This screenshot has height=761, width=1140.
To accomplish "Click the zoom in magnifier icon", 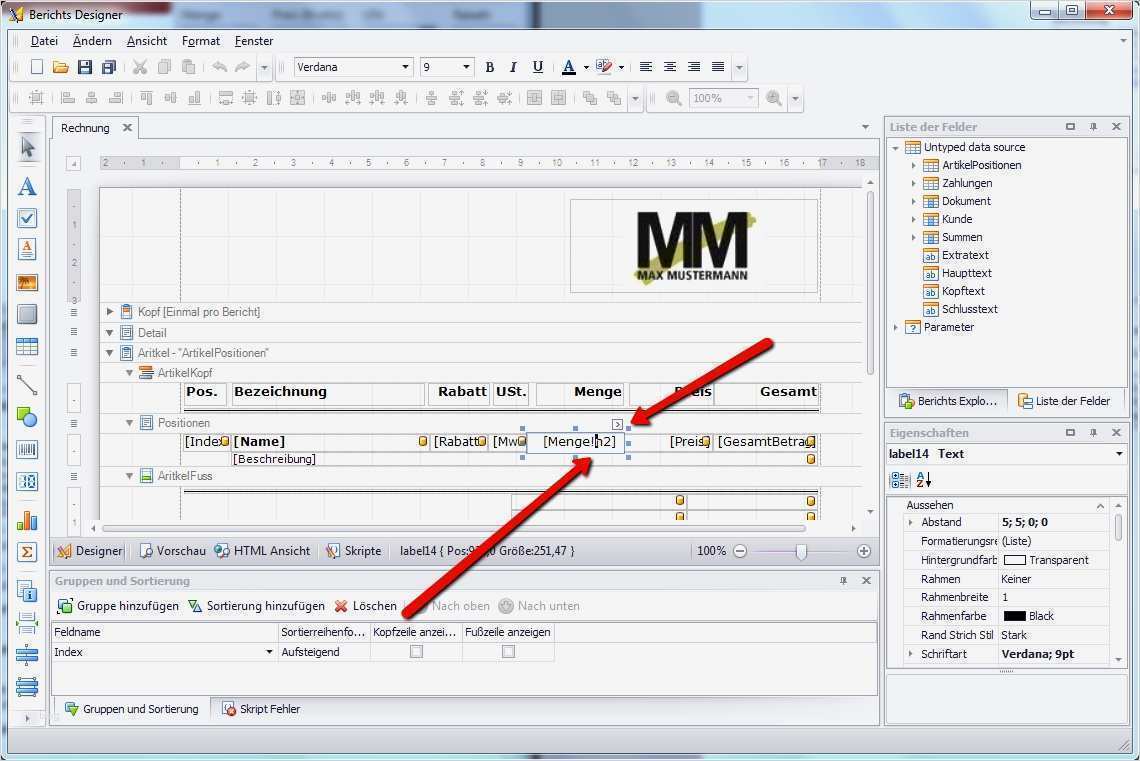I will tap(774, 98).
